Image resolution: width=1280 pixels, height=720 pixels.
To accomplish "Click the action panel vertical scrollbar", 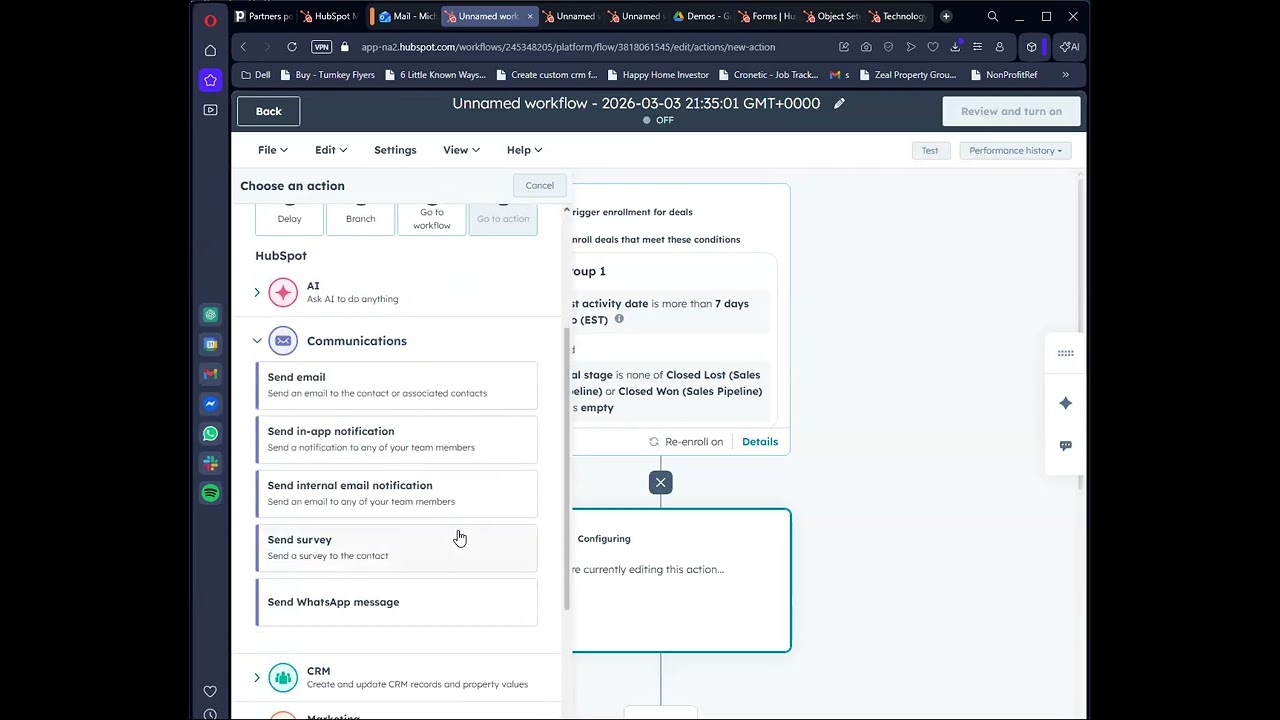I will pyautogui.click(x=567, y=470).
